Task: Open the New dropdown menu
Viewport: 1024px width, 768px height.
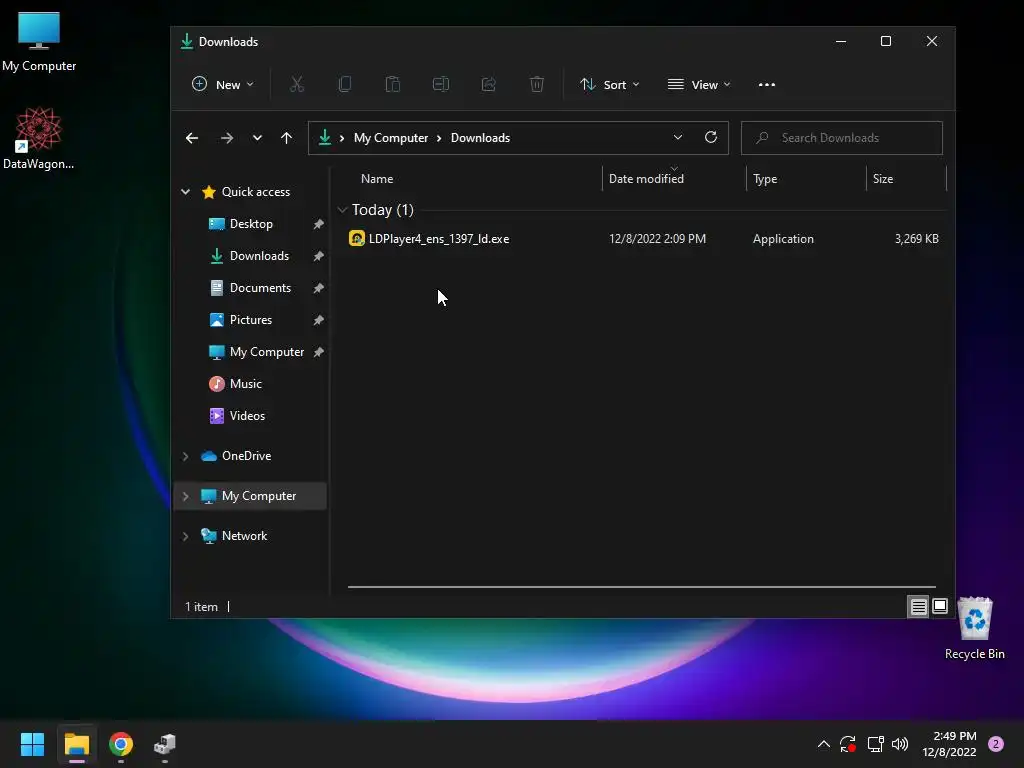Action: click(222, 84)
